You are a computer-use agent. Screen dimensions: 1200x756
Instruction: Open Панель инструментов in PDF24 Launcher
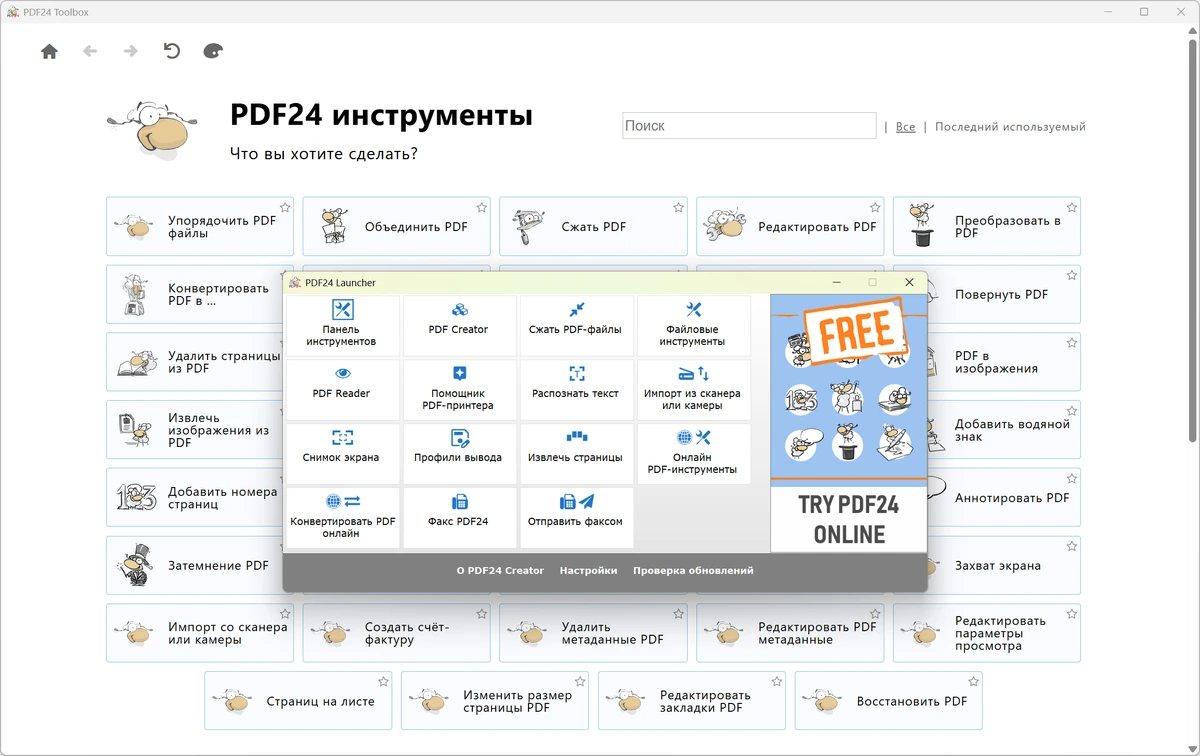(342, 325)
